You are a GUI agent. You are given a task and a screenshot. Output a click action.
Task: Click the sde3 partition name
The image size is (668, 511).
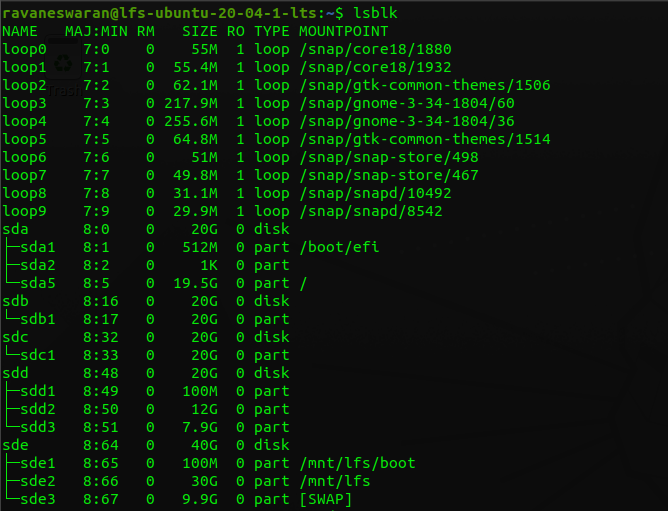(38, 499)
